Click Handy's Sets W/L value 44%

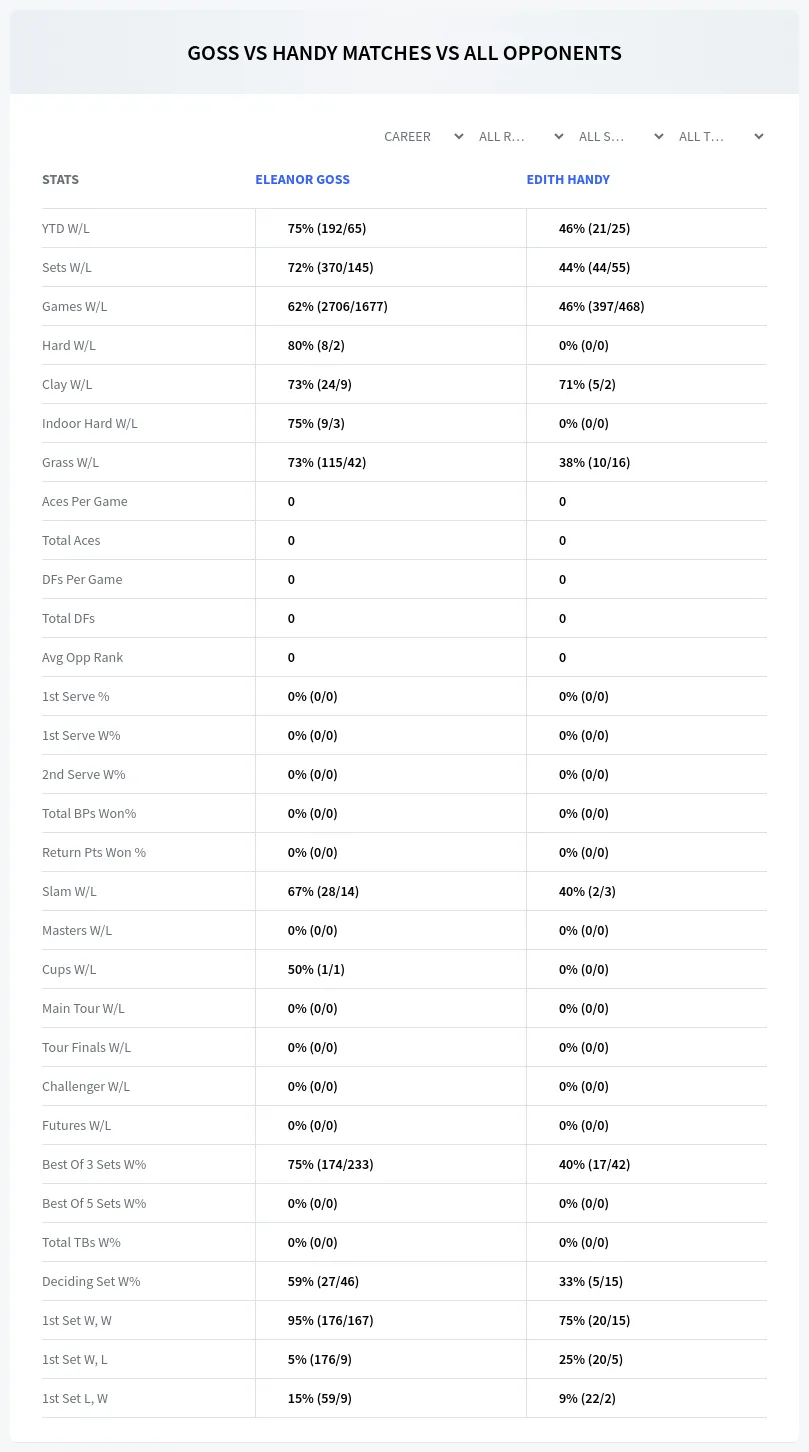(594, 267)
